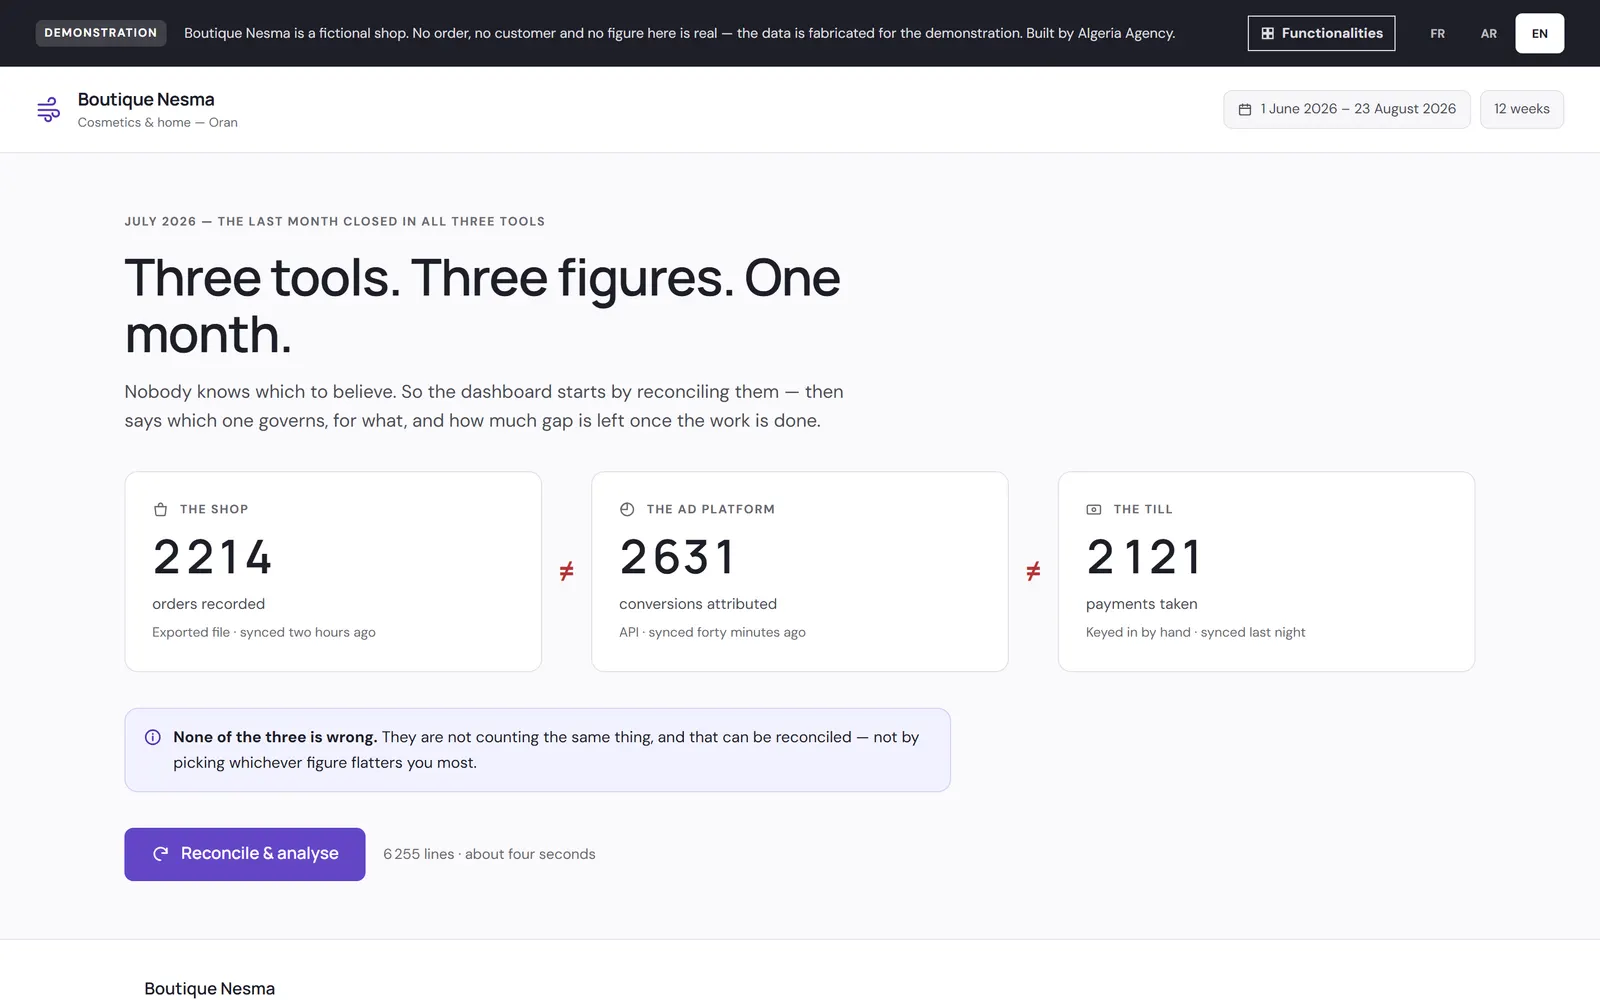Click the 2631 conversions figure

point(679,557)
